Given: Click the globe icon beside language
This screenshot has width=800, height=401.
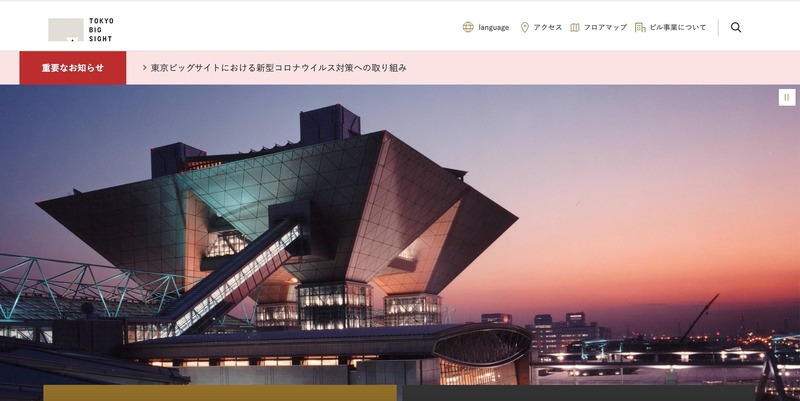Looking at the screenshot, I should [468, 28].
